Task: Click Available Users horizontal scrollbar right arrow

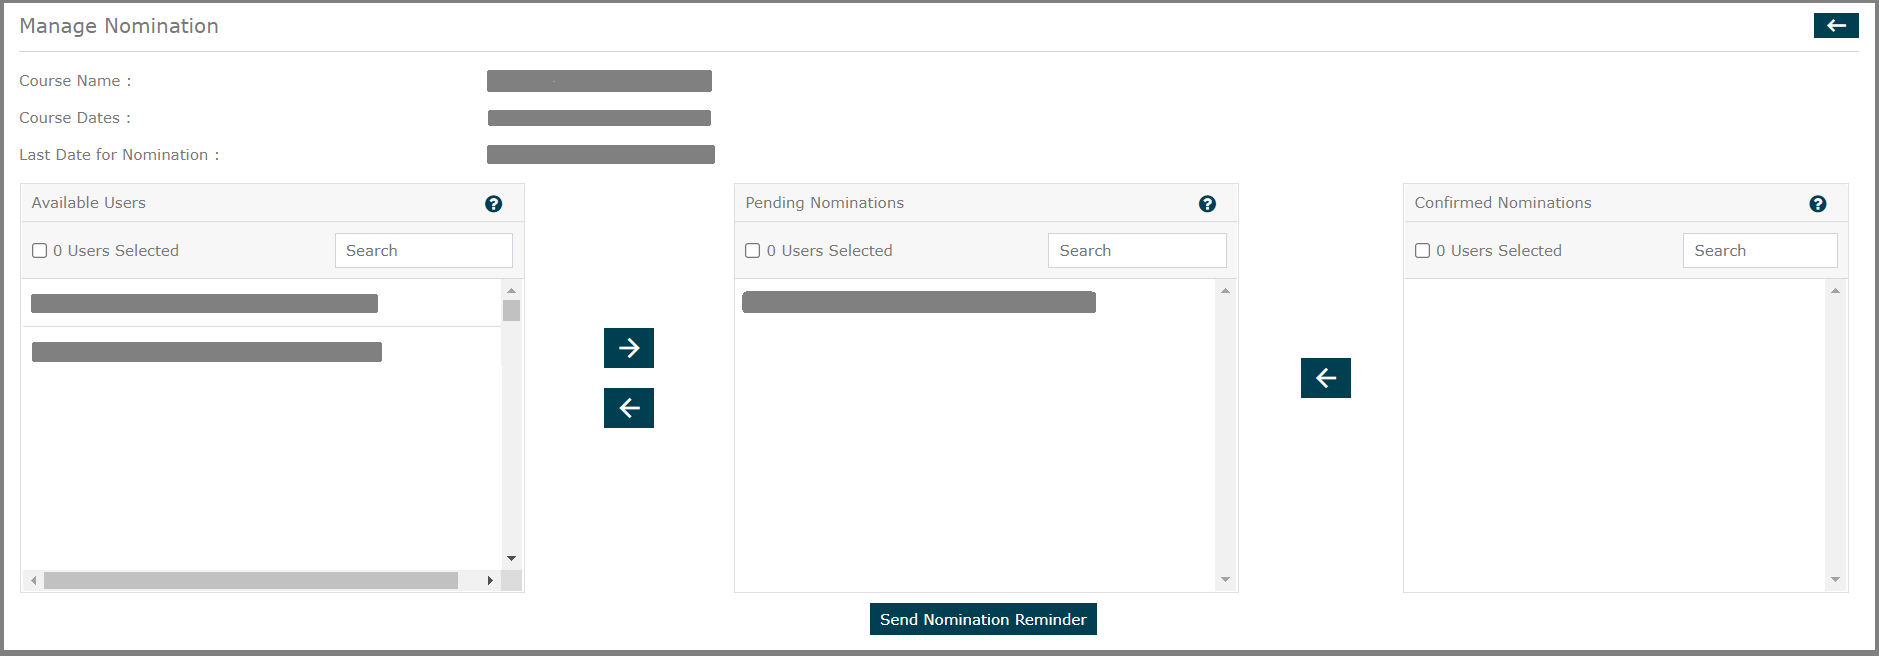Action: point(490,580)
